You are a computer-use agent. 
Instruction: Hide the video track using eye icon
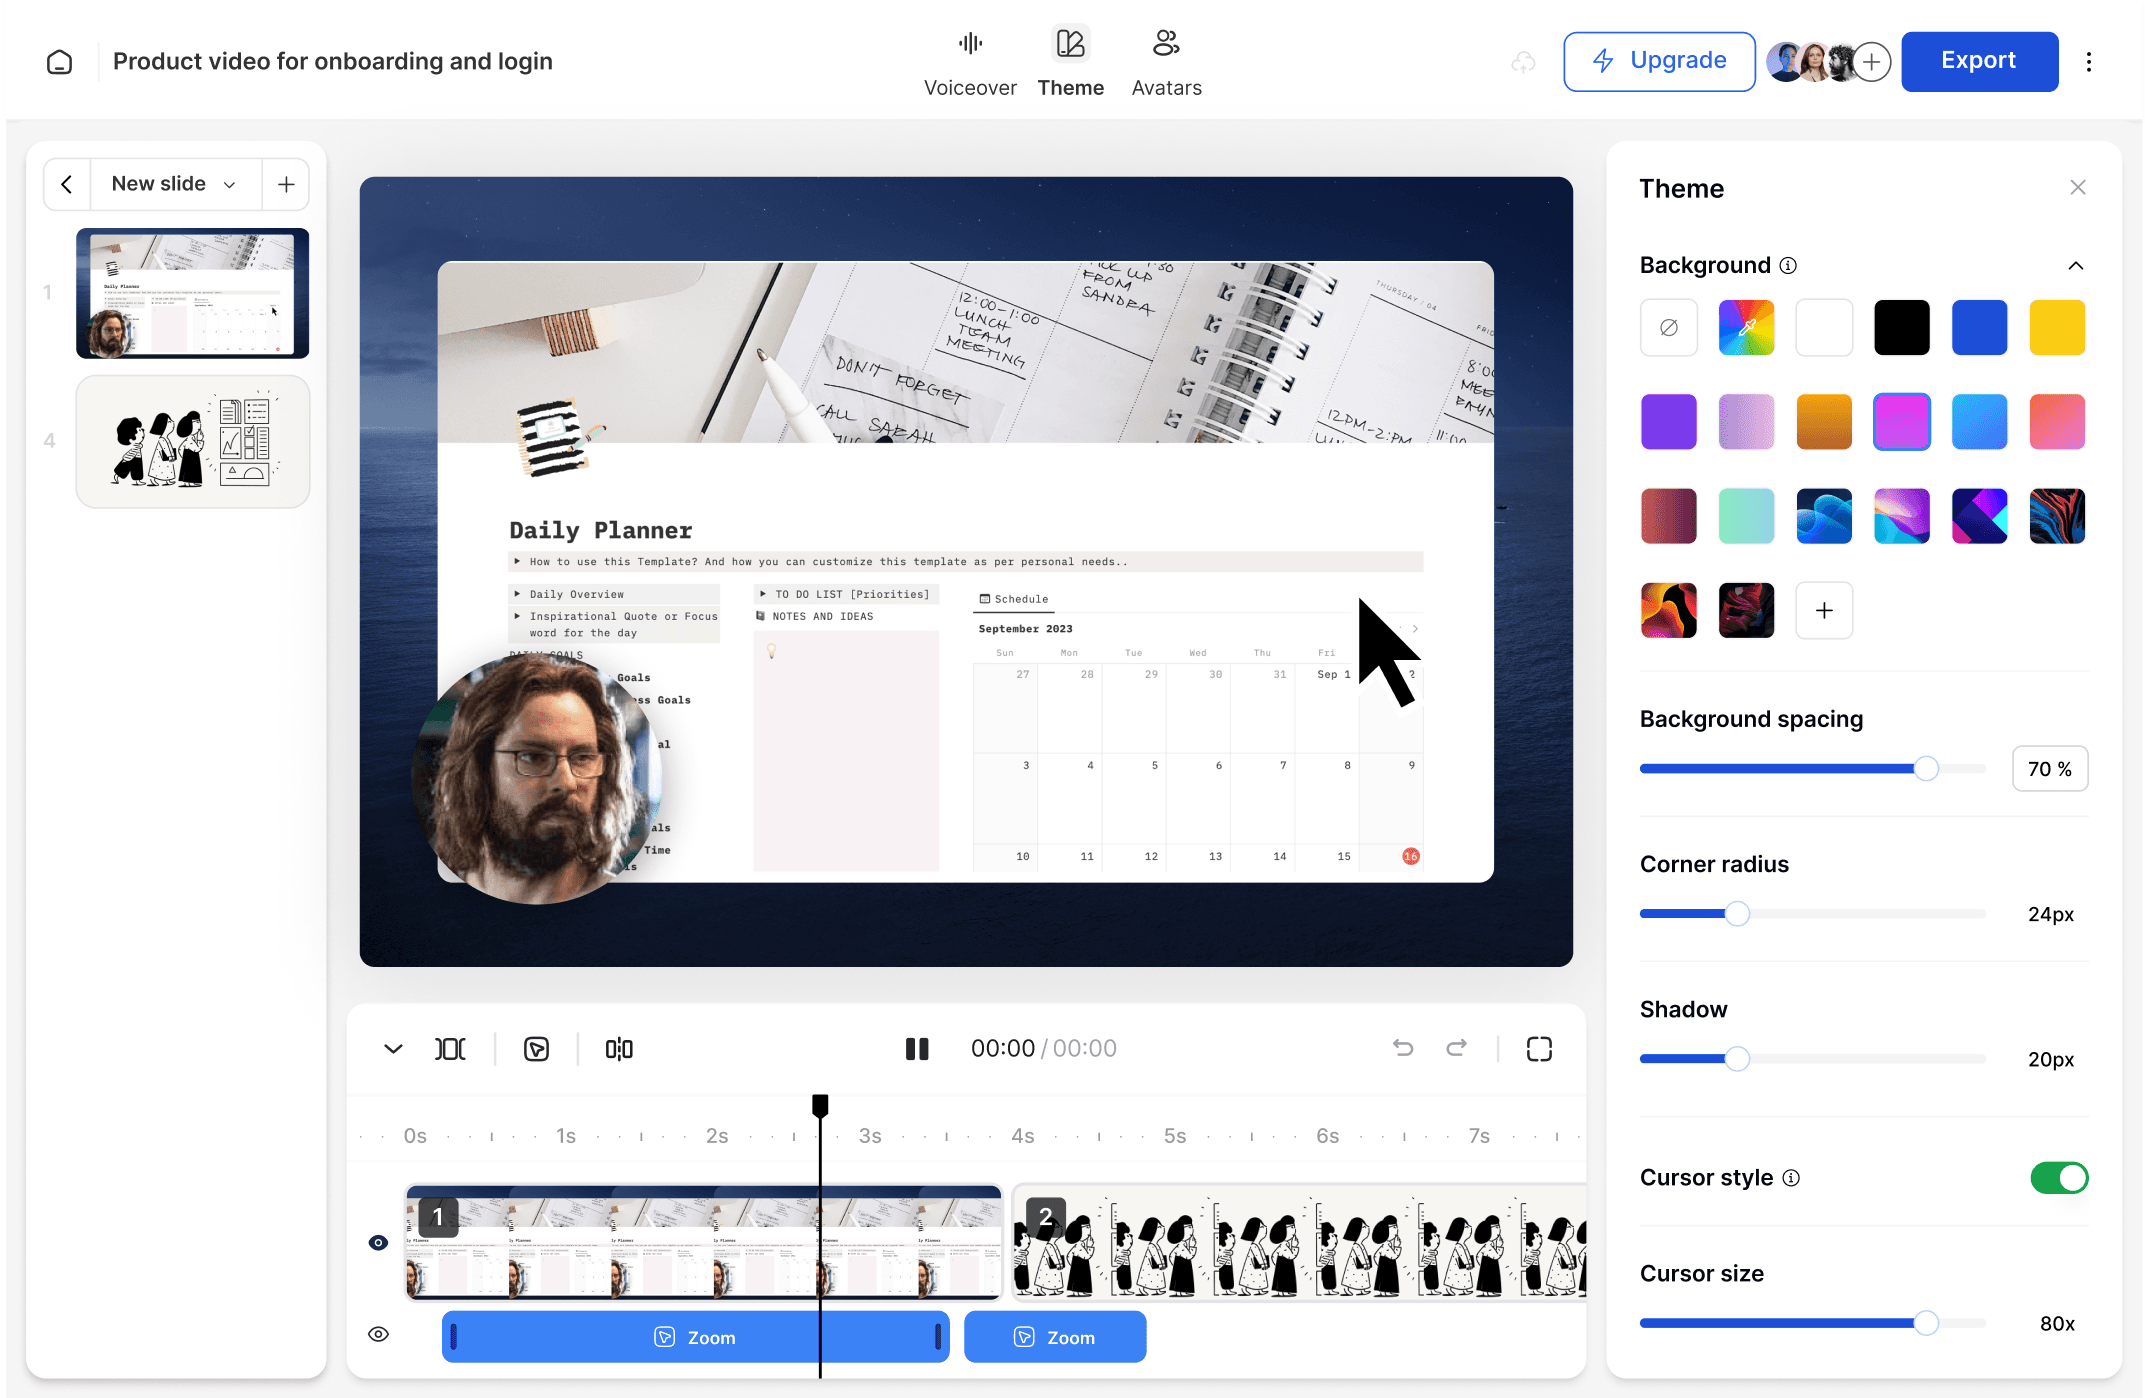[x=378, y=1242]
